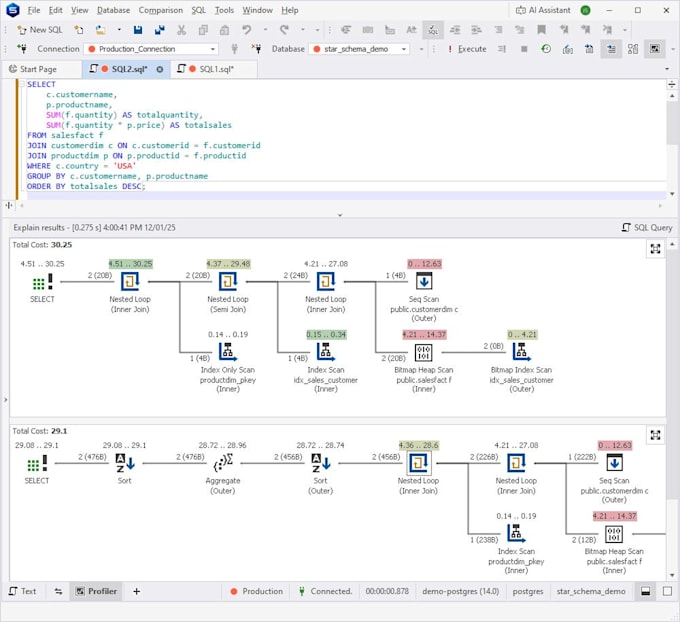Image resolution: width=680 pixels, height=622 pixels.
Task: Click the Redo arrow icon
Action: [284, 30]
